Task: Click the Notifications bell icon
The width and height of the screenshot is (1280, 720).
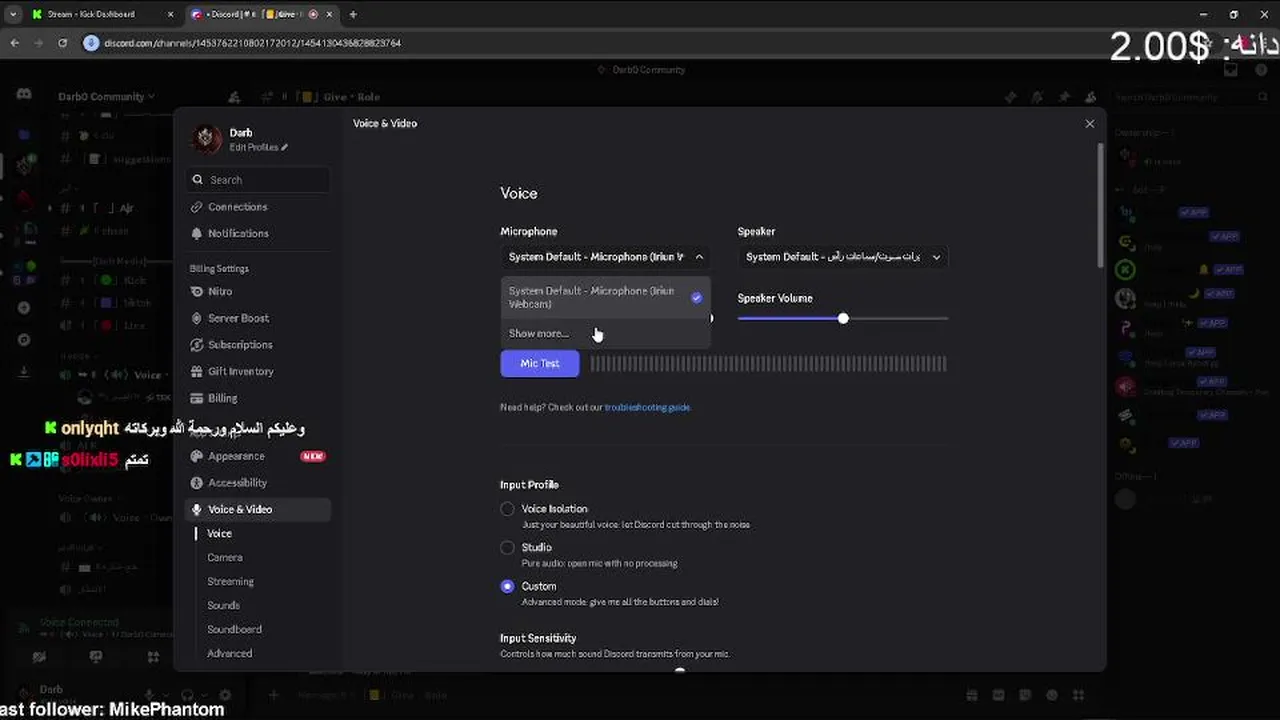Action: pos(197,233)
